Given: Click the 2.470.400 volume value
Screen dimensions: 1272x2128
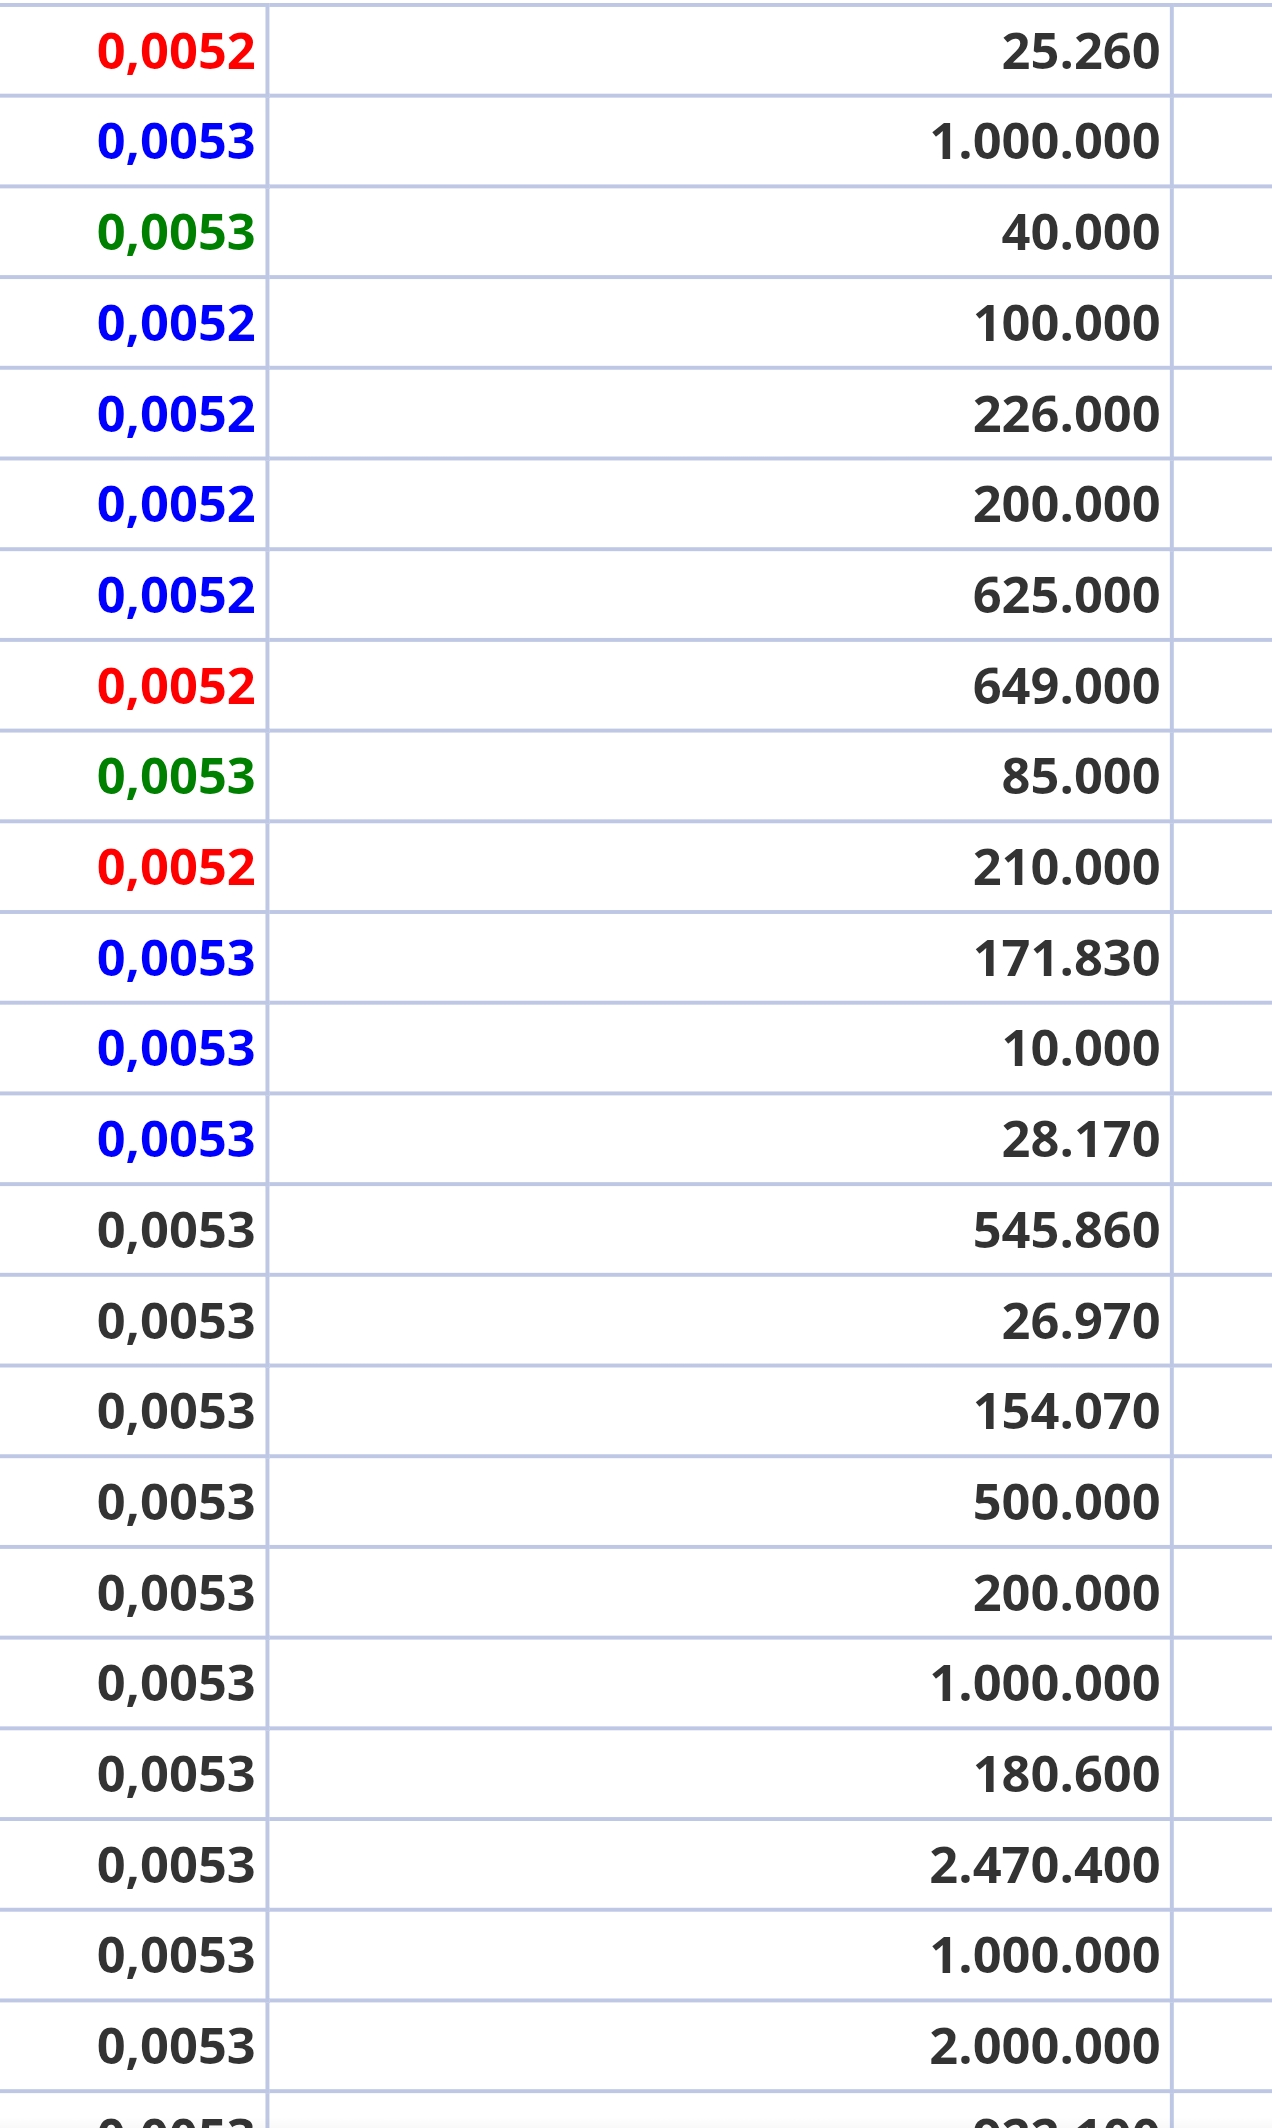Looking at the screenshot, I should tap(1044, 1866).
